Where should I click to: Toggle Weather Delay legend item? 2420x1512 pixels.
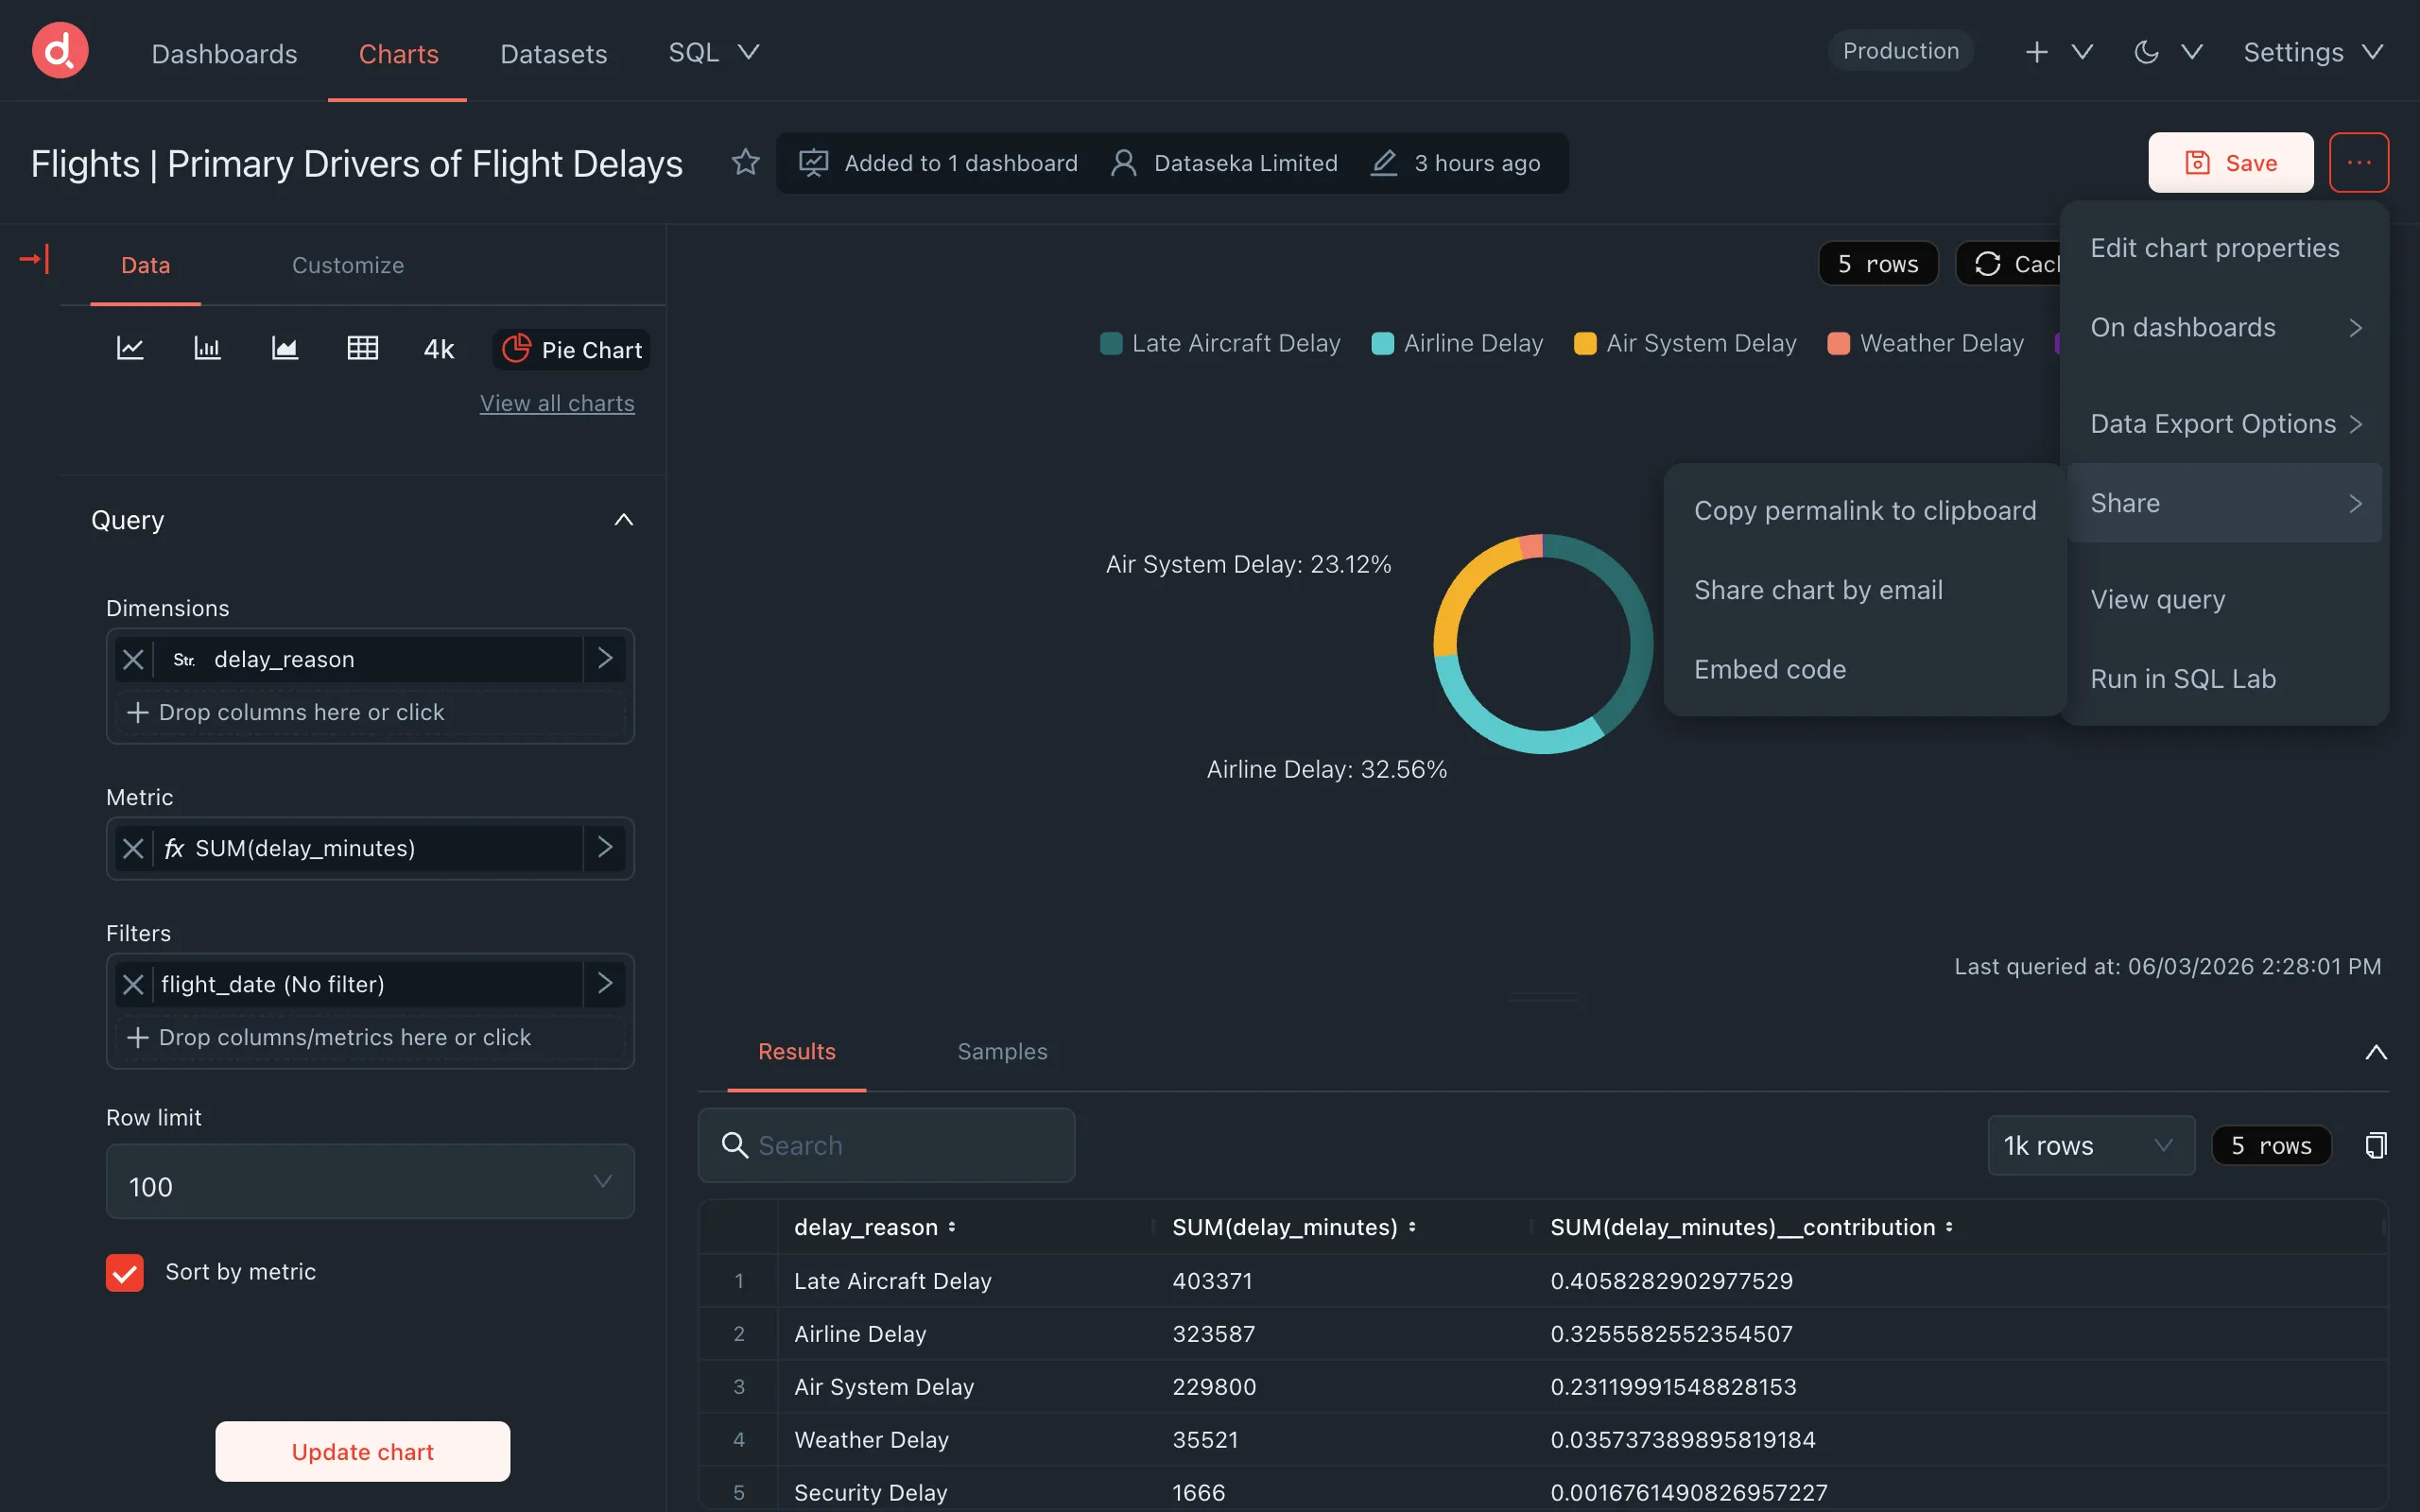[1925, 343]
